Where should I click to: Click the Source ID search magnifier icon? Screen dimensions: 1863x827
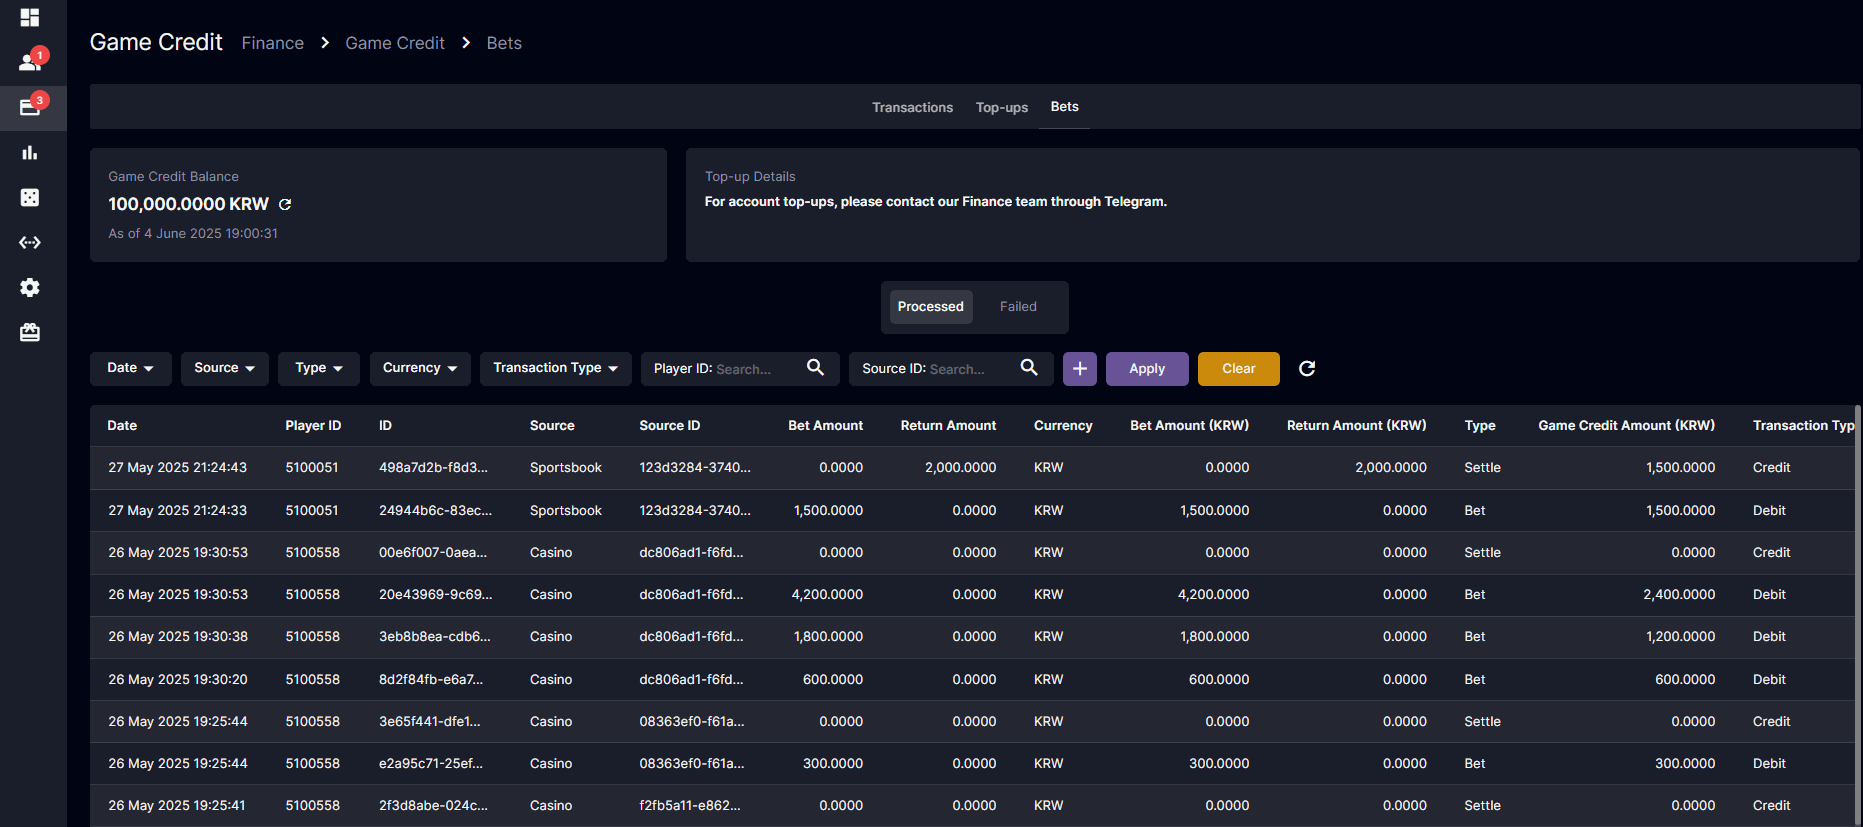point(1029,368)
